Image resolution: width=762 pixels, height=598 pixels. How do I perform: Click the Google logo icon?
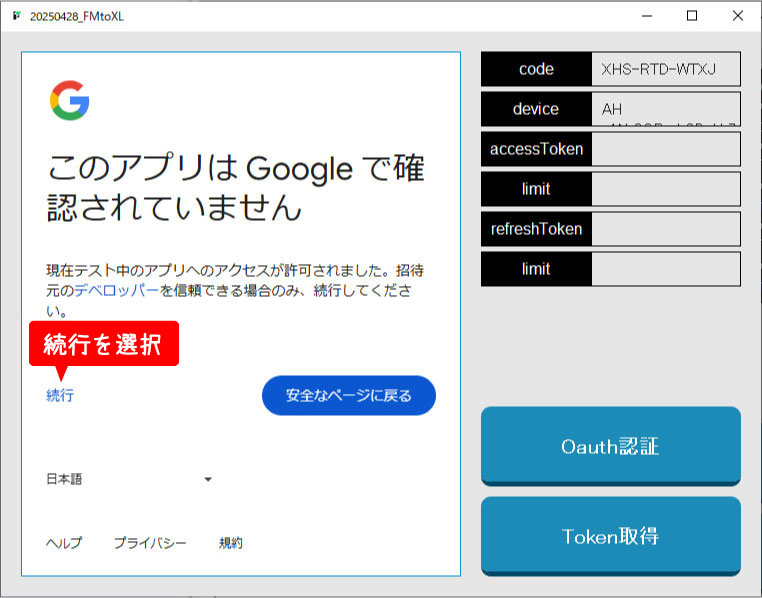[69, 101]
